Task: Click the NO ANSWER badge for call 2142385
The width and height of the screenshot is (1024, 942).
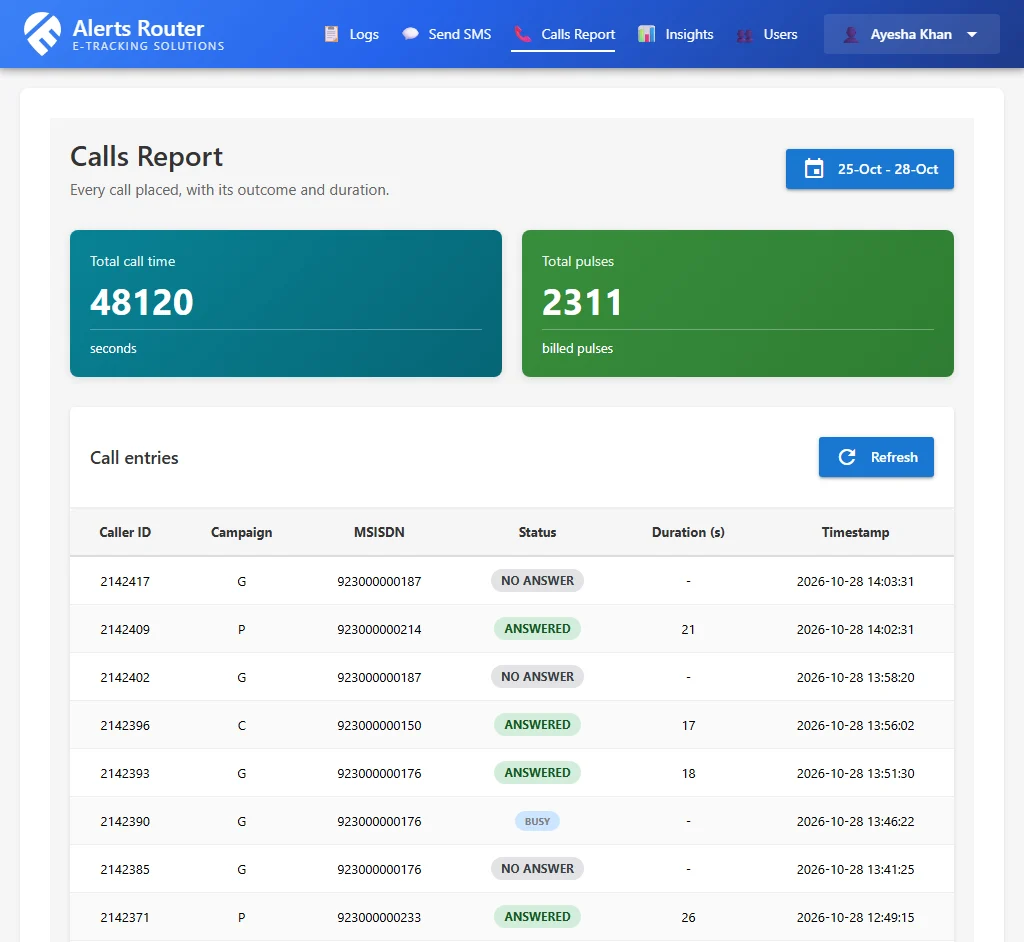Action: coord(537,868)
